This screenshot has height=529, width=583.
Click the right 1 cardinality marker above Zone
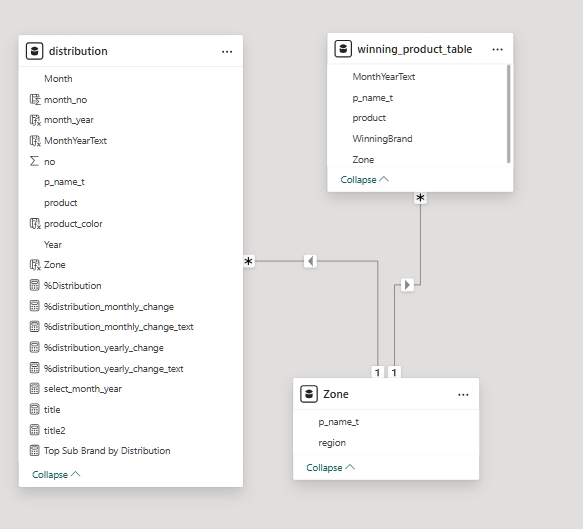coord(394,372)
